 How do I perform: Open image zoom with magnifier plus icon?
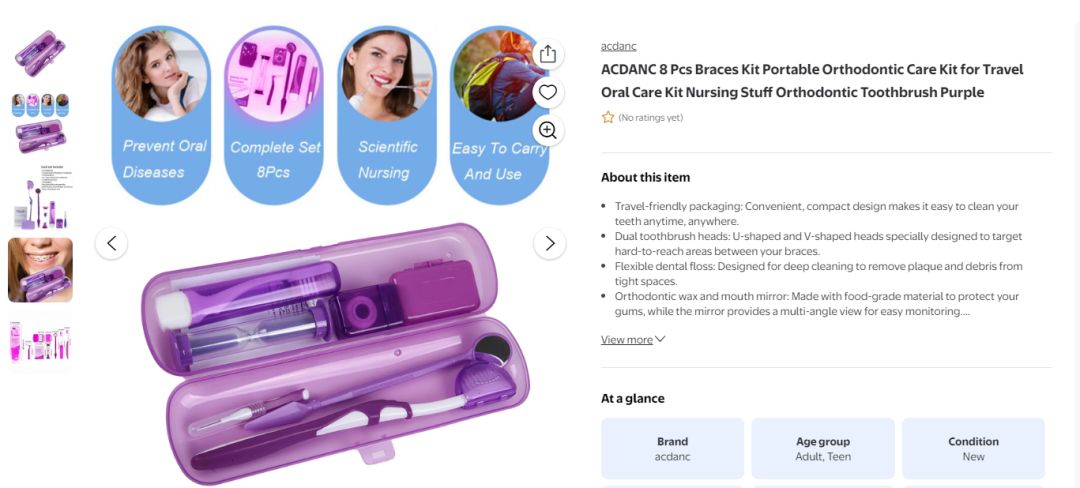[x=548, y=130]
